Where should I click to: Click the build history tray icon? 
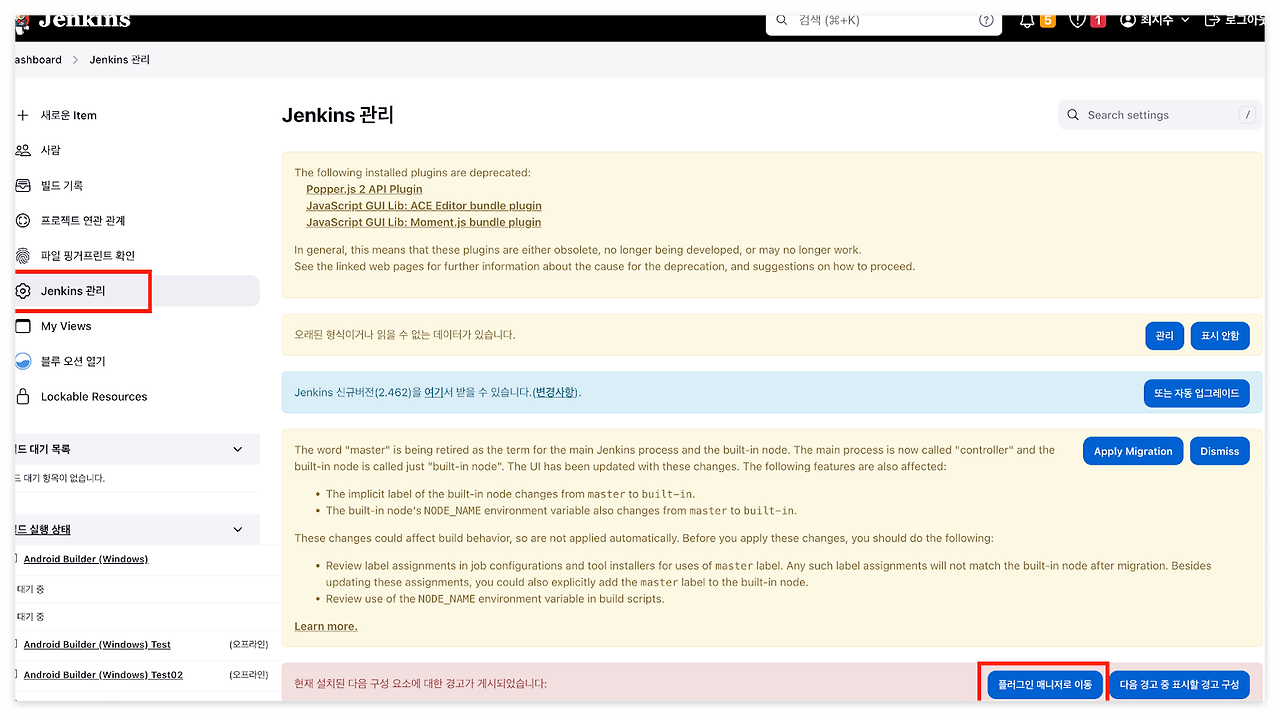[23, 185]
